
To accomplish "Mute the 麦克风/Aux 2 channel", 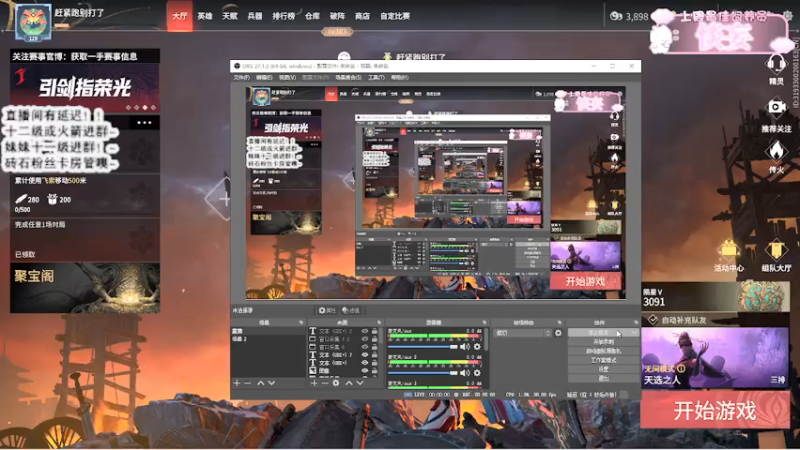I will pyautogui.click(x=465, y=373).
